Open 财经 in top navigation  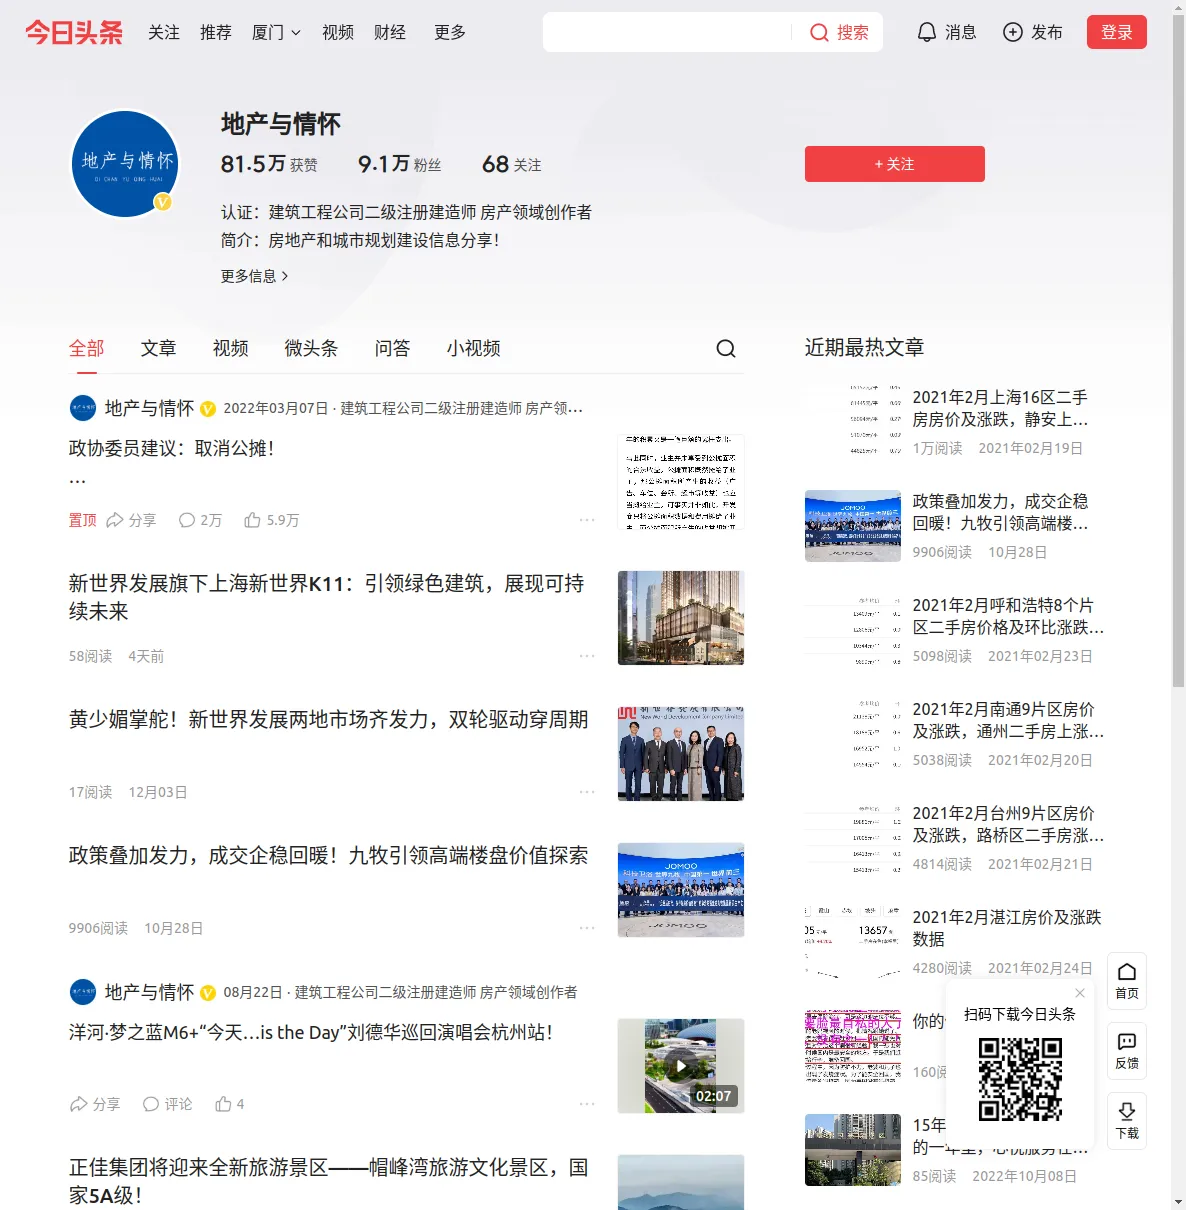[x=390, y=32]
